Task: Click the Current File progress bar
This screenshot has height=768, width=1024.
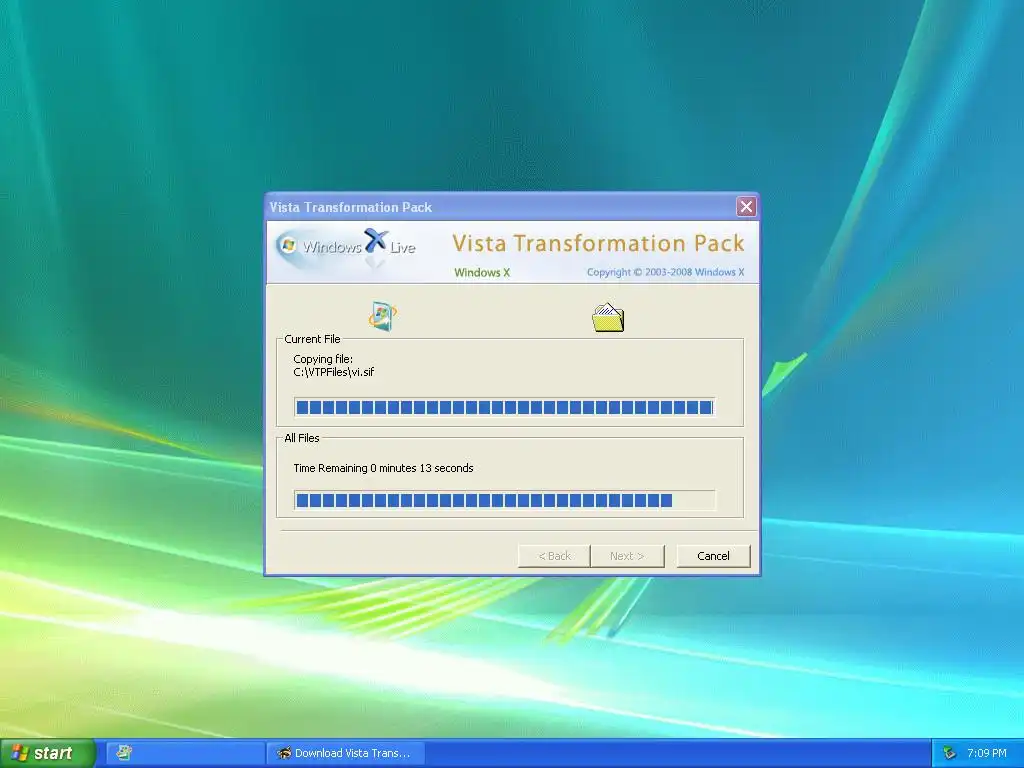Action: point(504,408)
